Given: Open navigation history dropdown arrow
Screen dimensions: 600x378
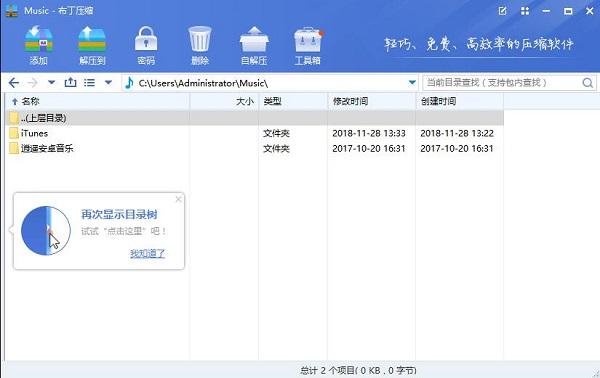Looking at the screenshot, I should click(51, 83).
